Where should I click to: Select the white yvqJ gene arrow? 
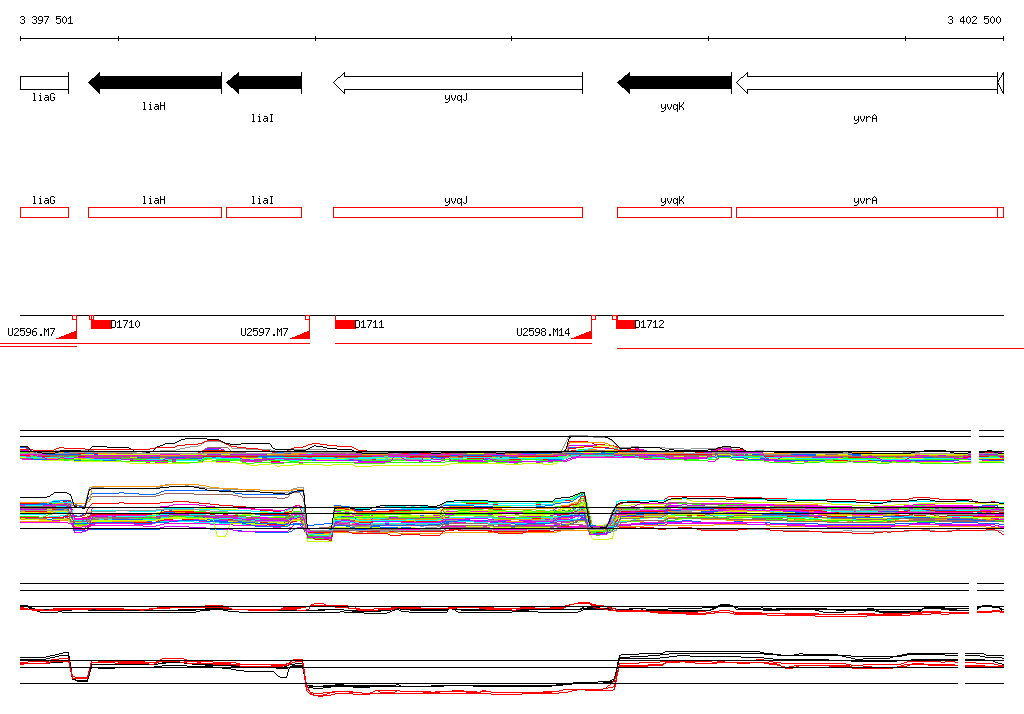[458, 83]
